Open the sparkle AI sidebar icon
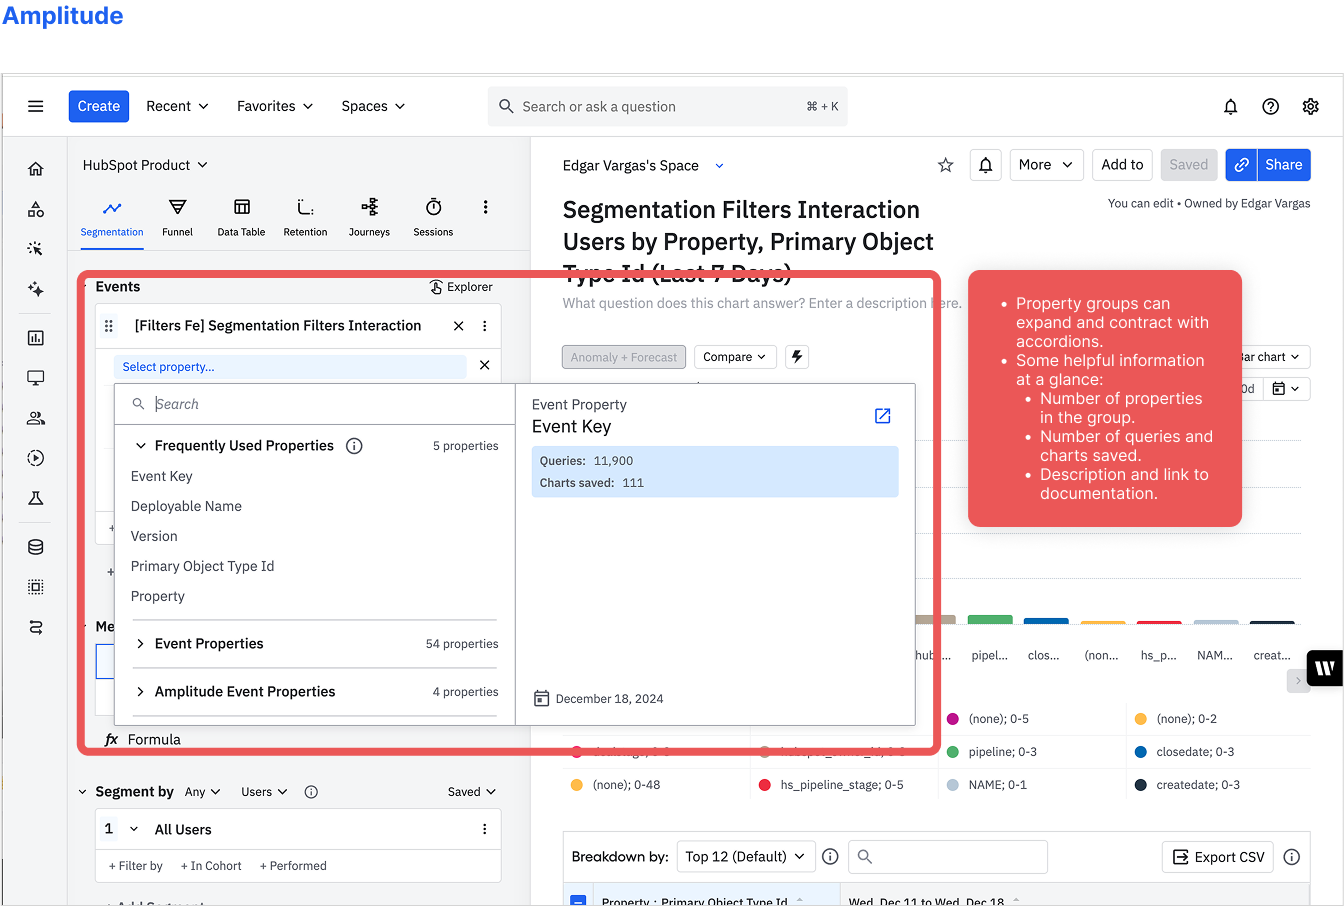The width and height of the screenshot is (1344, 906). 36,289
